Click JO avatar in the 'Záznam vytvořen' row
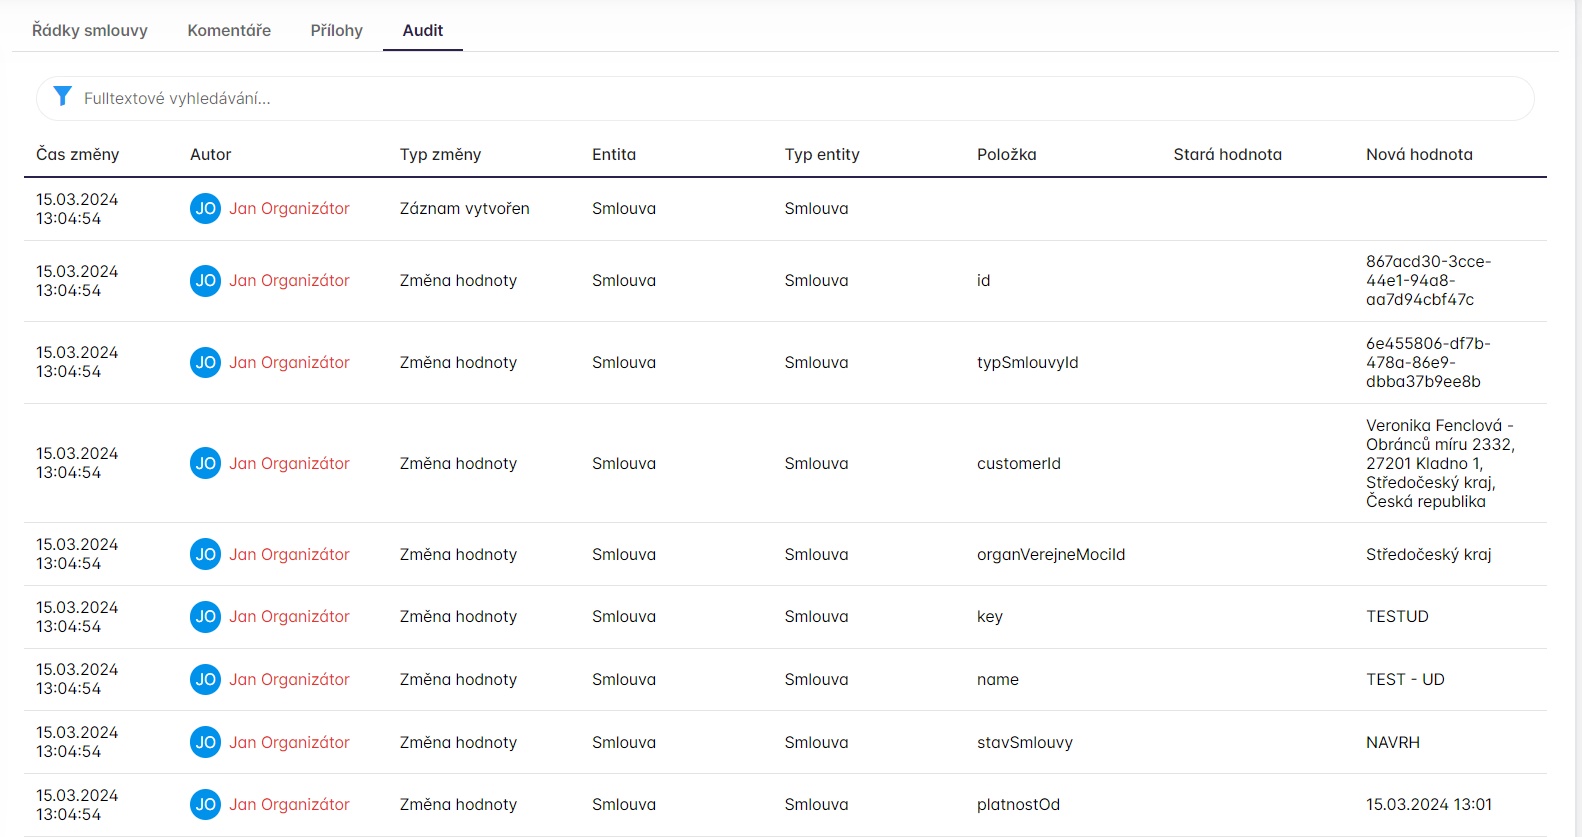Screen dimensions: 1582x837 point(205,208)
